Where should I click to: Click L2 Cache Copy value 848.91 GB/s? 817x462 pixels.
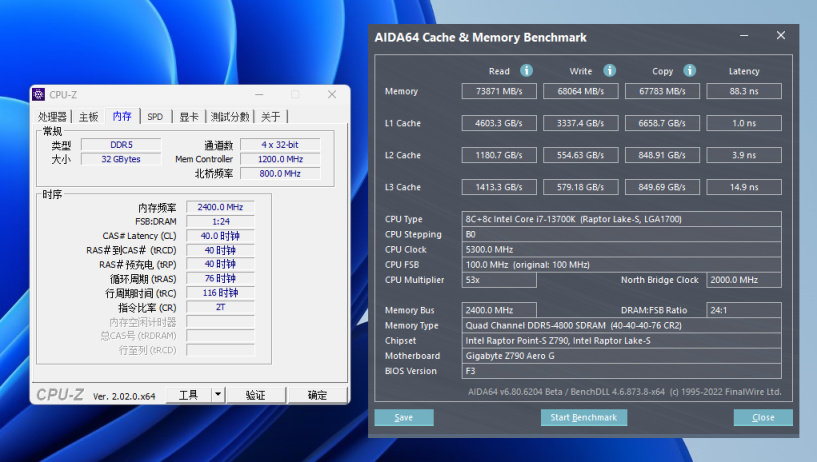point(662,155)
